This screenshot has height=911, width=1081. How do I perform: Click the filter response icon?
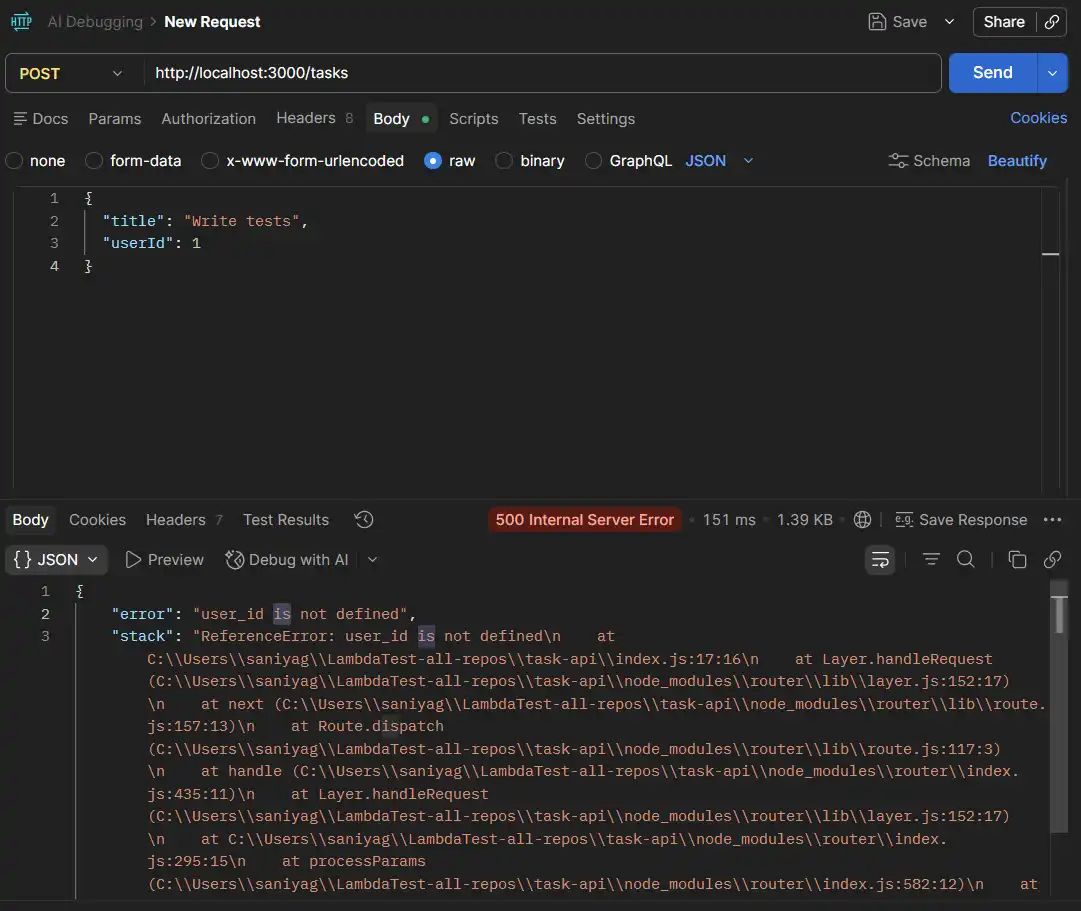pos(931,560)
